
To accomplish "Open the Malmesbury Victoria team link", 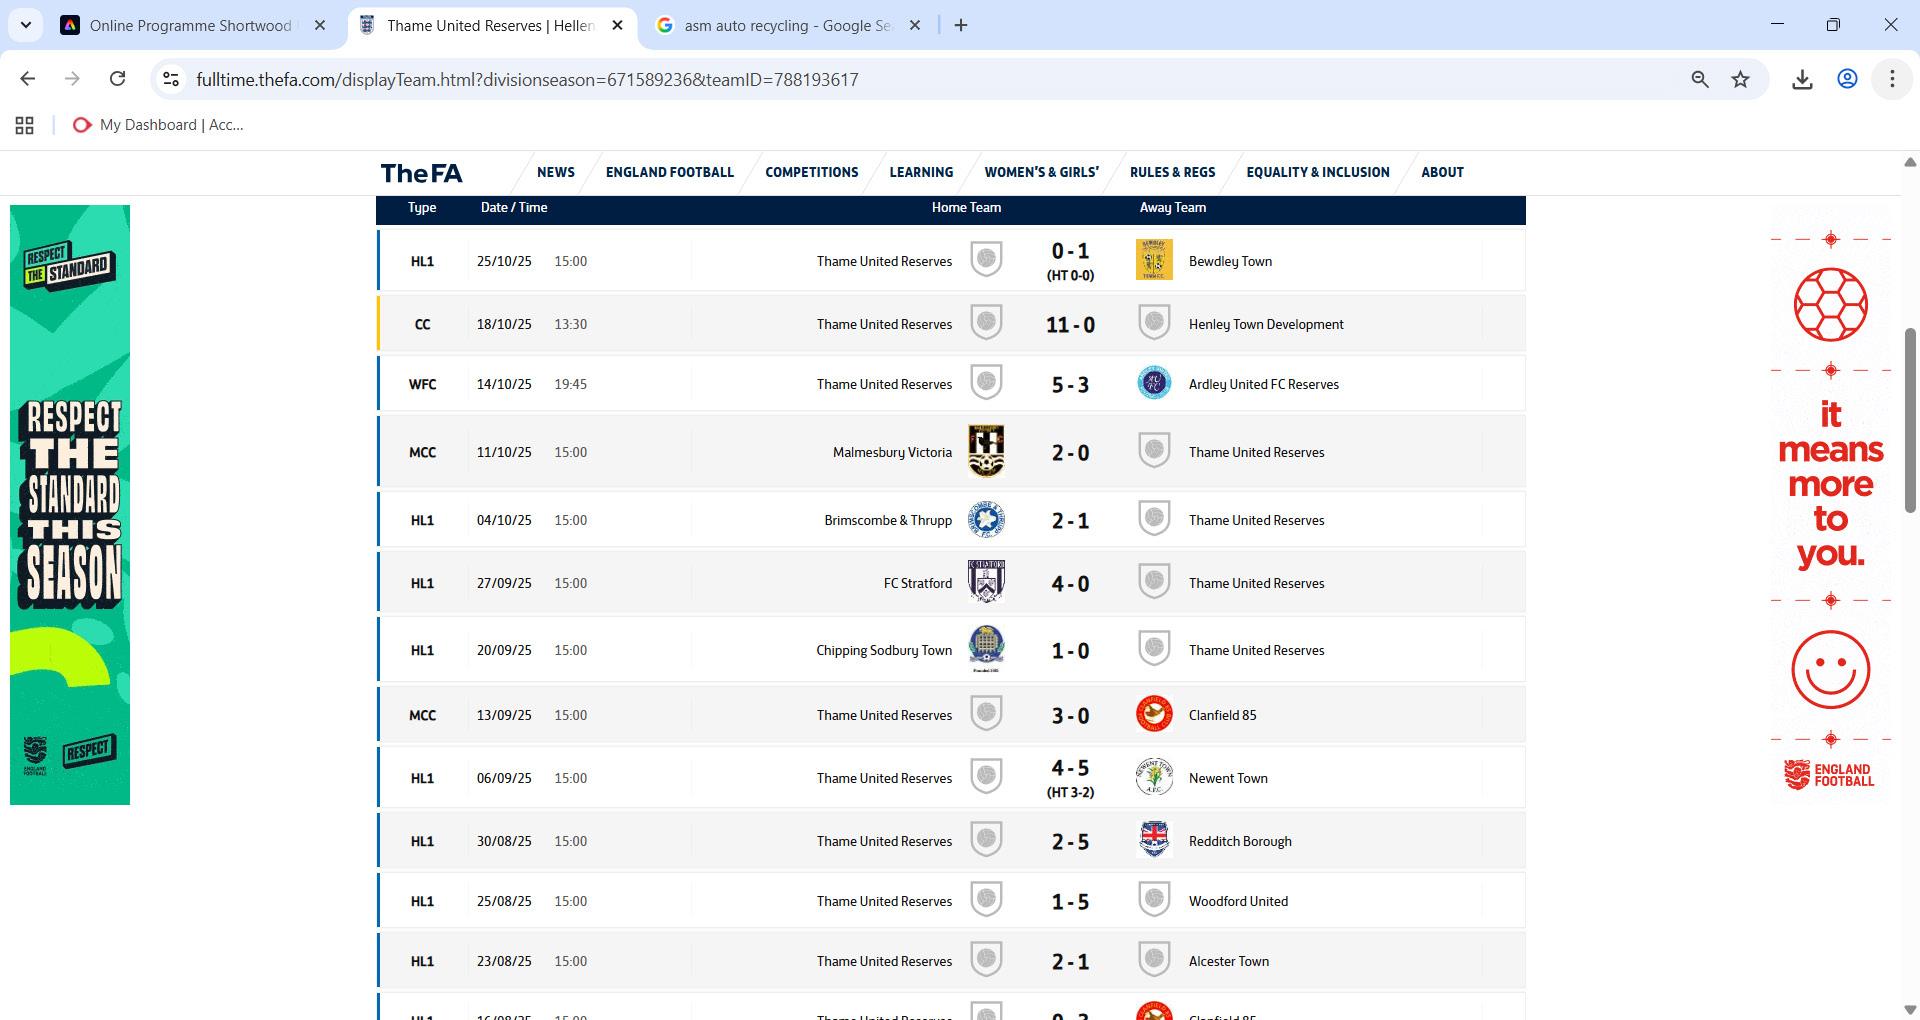I will click(892, 452).
